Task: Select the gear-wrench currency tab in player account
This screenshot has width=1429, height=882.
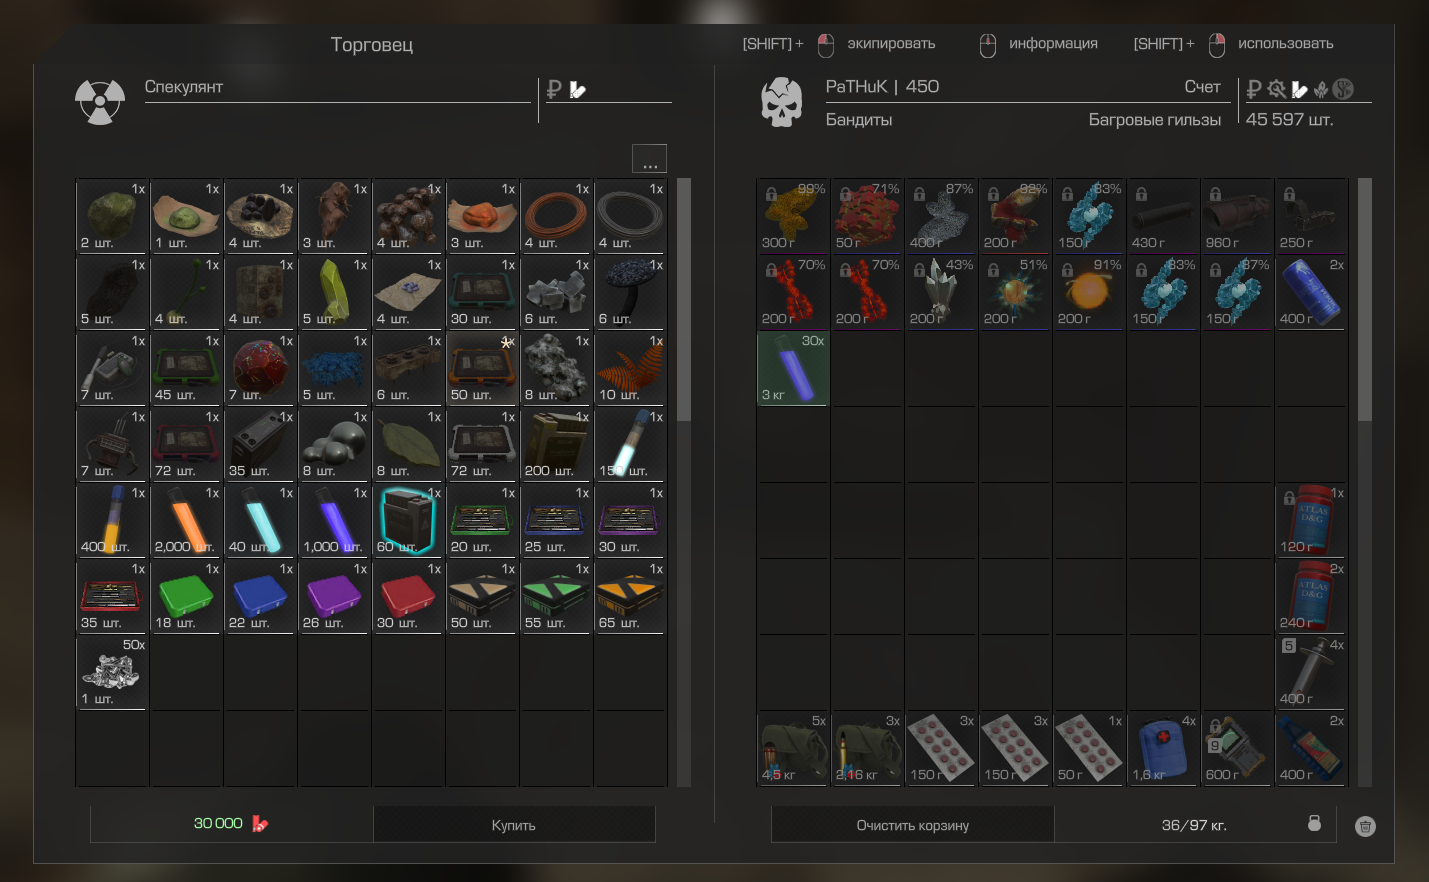Action: click(1277, 90)
